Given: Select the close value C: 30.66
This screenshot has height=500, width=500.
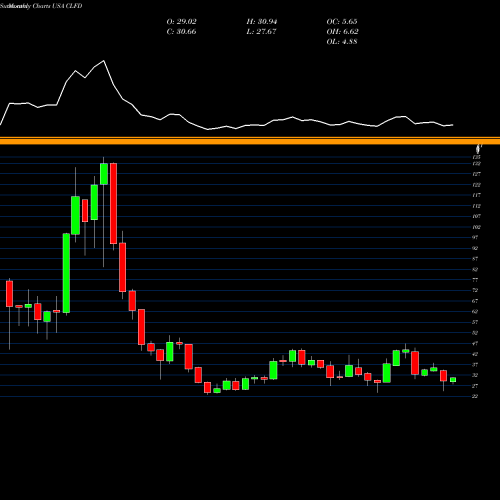Looking at the screenshot, I should pyautogui.click(x=181, y=32).
